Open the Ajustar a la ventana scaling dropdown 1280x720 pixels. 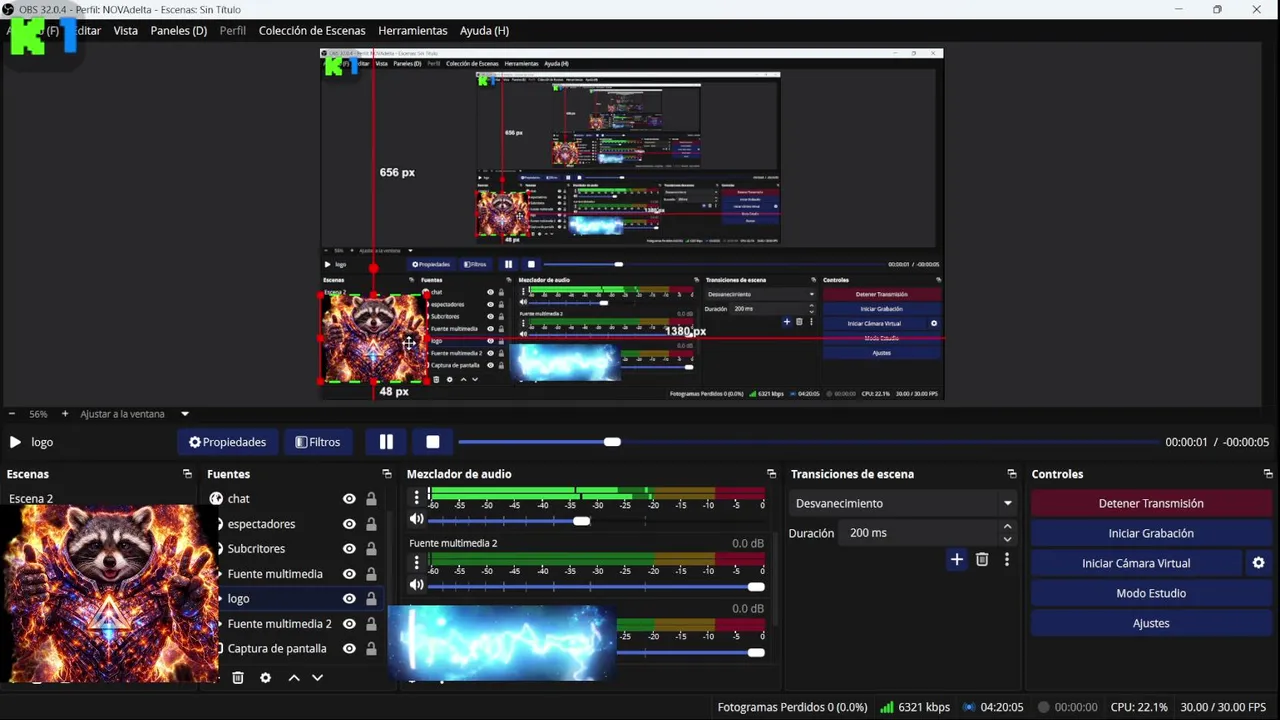134,414
